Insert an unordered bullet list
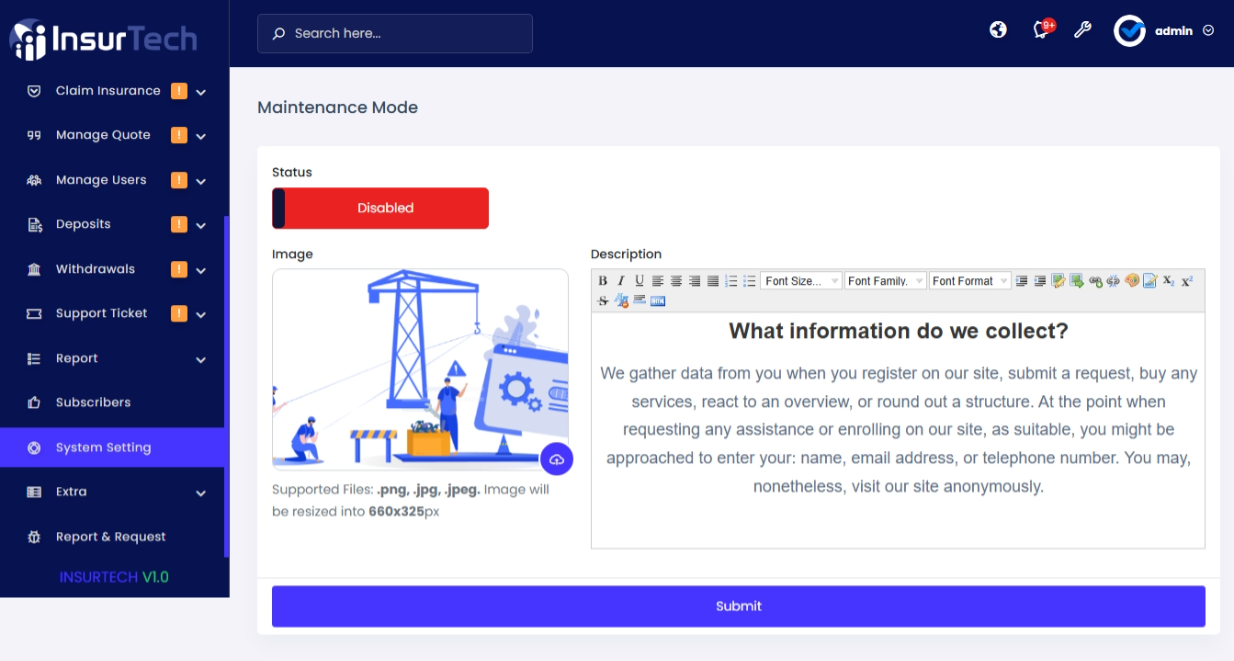 (x=750, y=281)
